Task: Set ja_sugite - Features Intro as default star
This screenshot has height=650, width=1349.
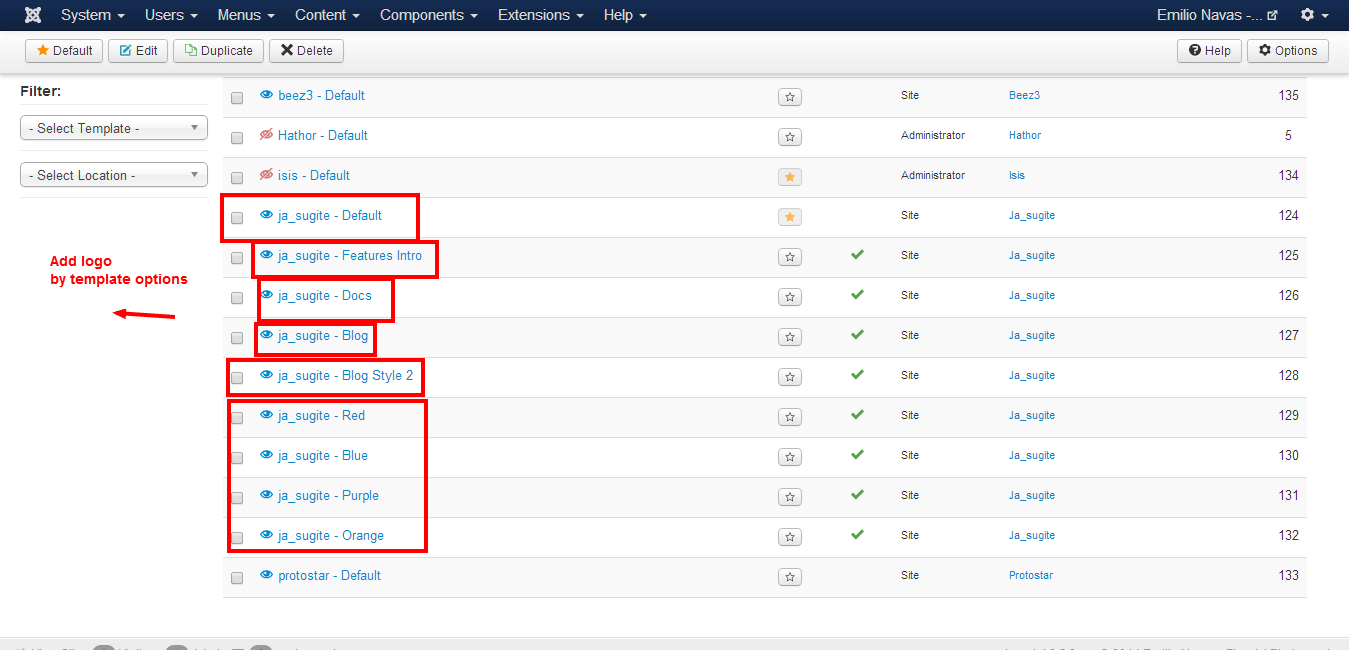Action: (790, 257)
